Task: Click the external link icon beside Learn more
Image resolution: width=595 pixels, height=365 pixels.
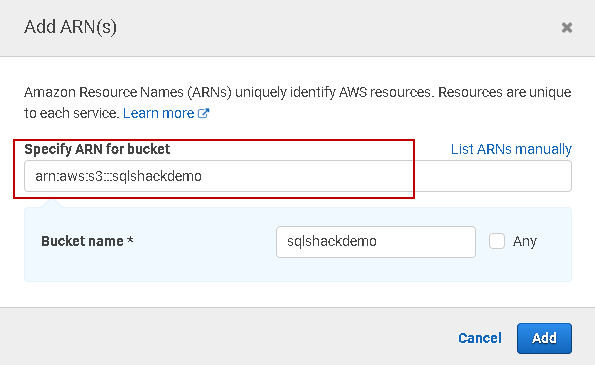Action: click(x=203, y=113)
